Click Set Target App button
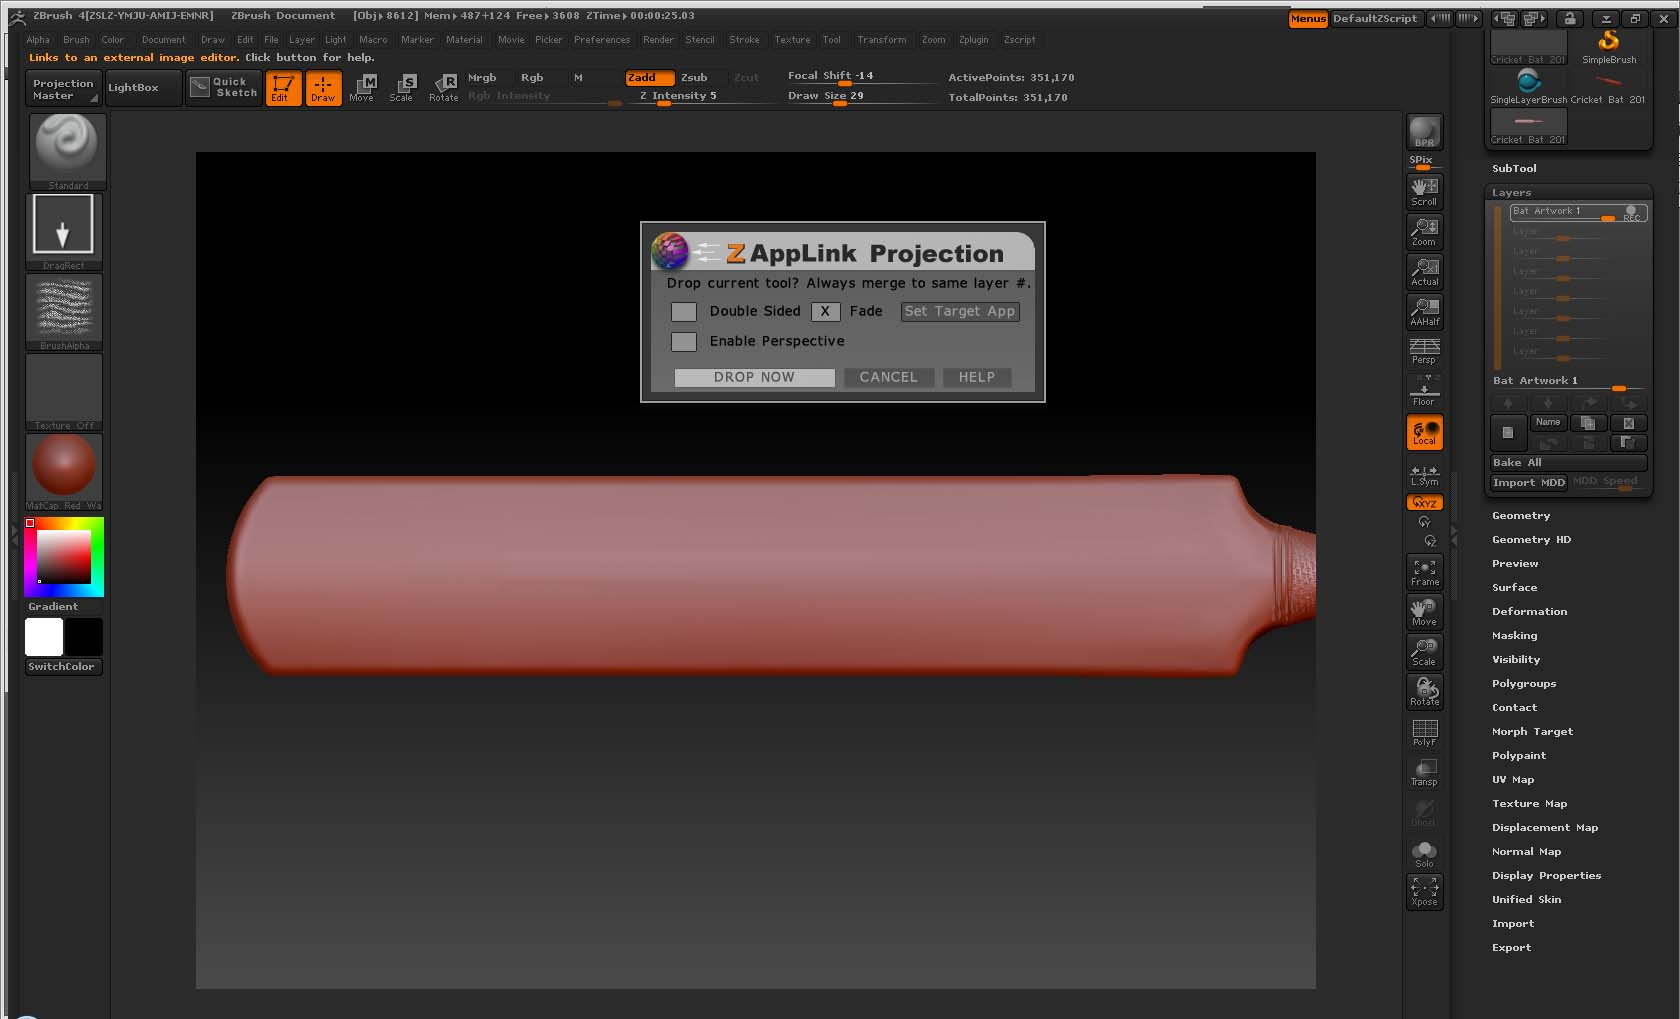Viewport: 1680px width, 1019px height. (959, 311)
